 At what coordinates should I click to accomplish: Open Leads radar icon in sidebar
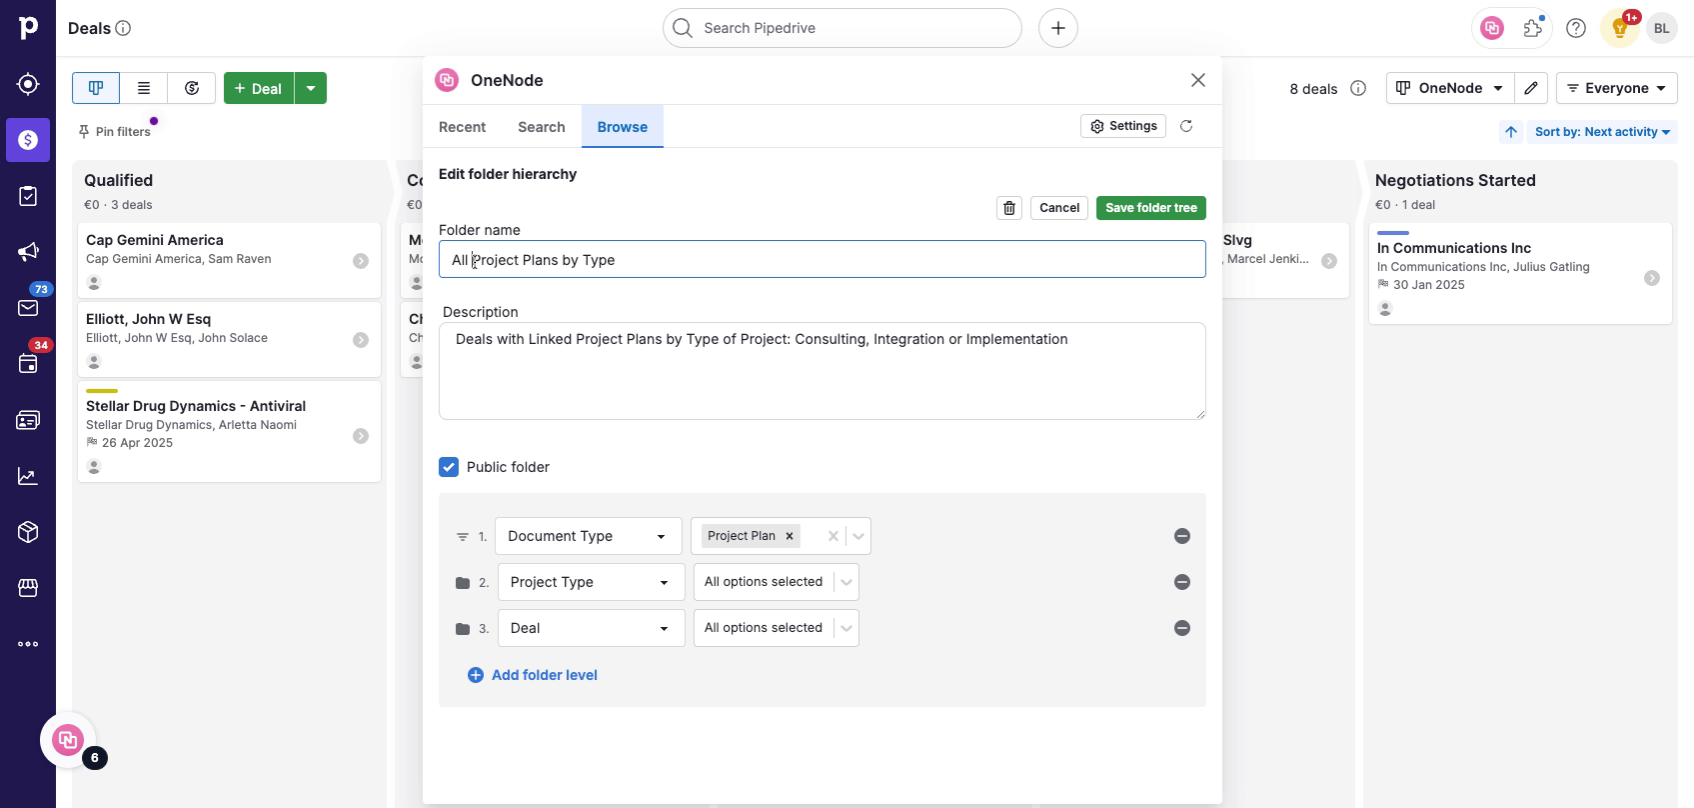point(28,84)
